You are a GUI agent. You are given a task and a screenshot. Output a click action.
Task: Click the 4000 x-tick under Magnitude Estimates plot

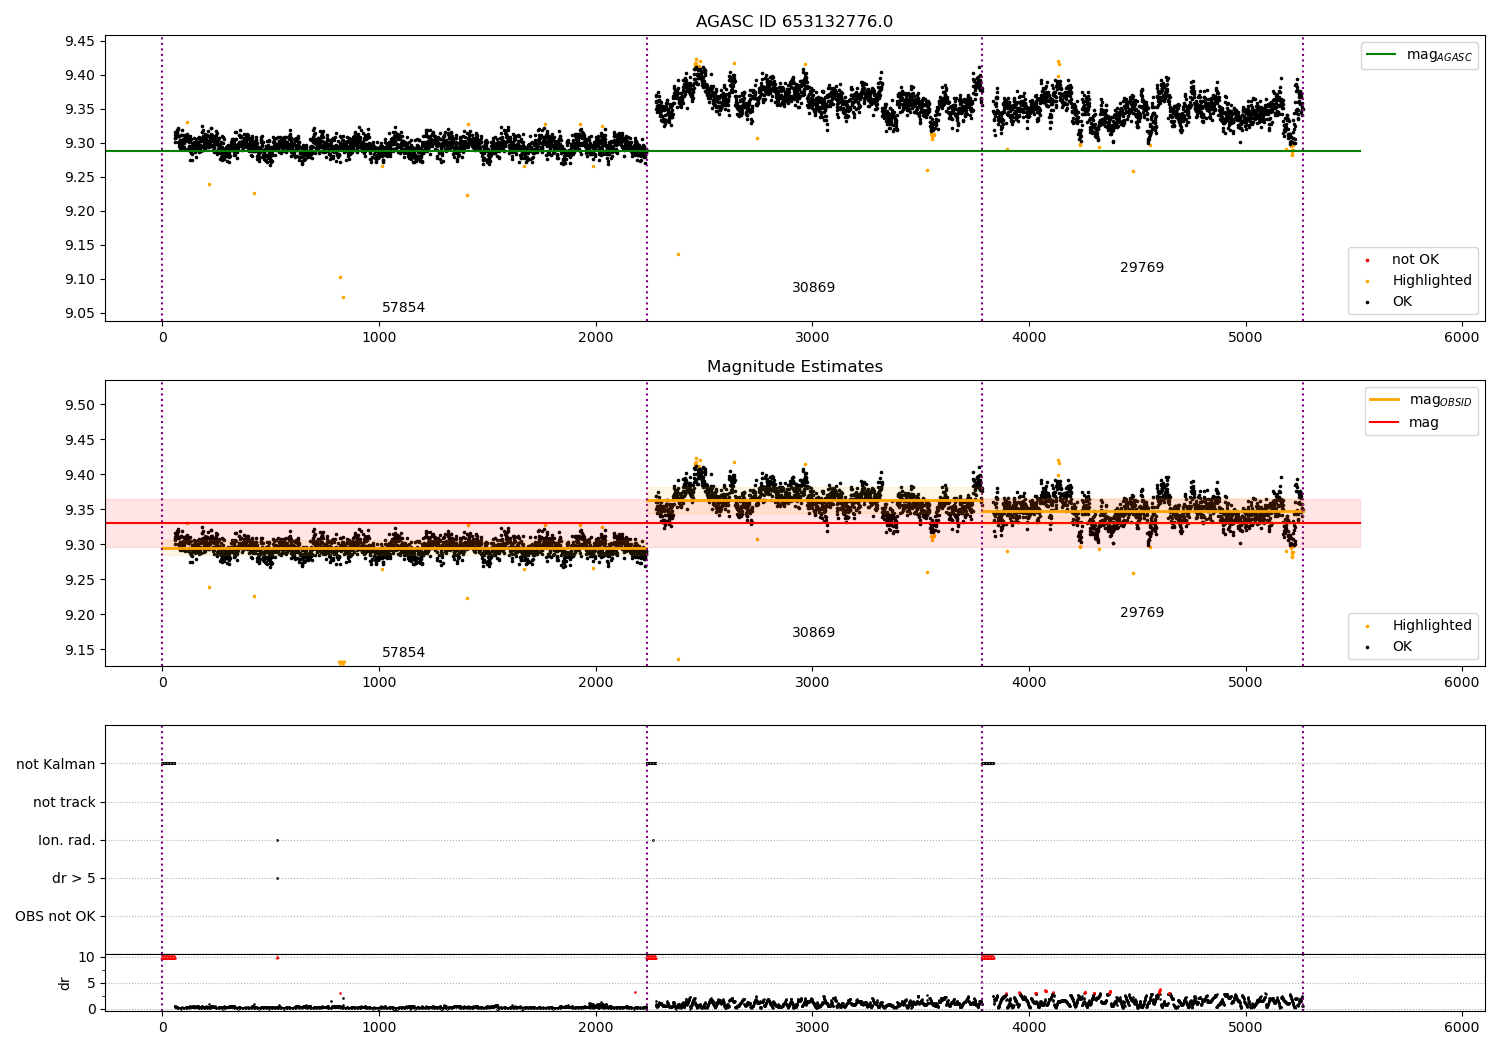tap(1029, 682)
